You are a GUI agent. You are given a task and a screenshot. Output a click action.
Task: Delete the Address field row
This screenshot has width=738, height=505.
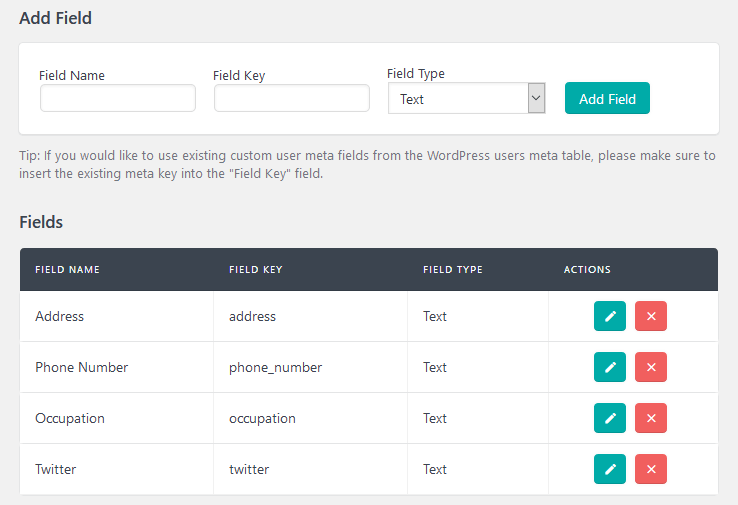pos(651,316)
